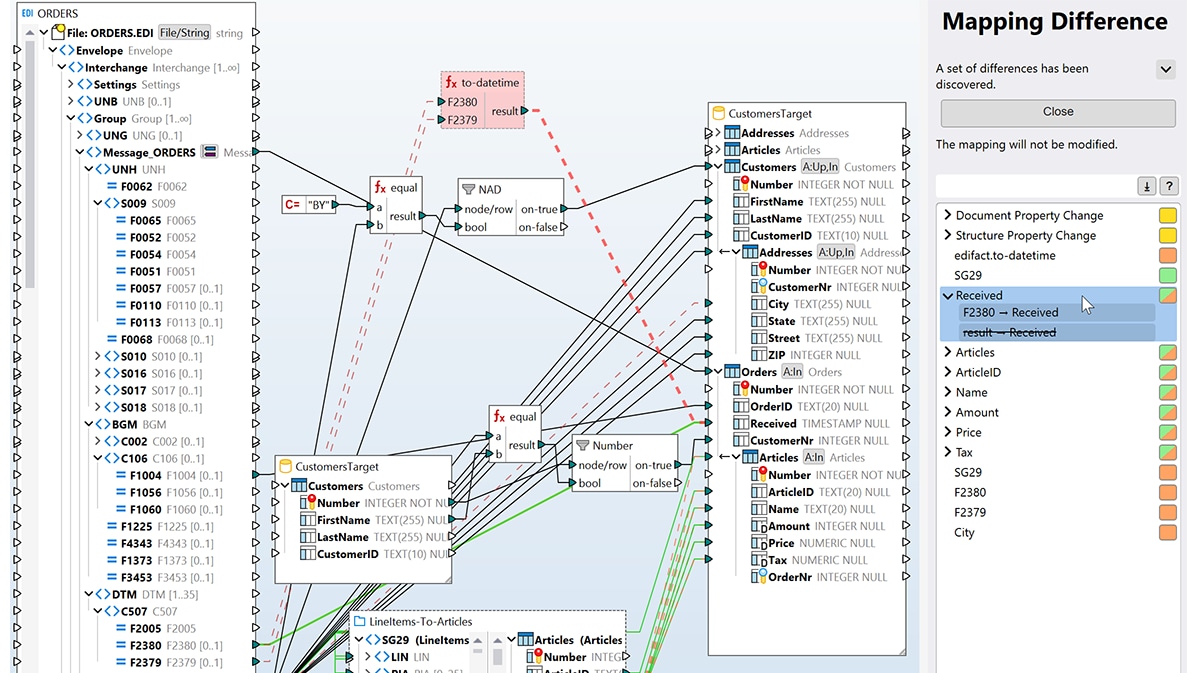Image resolution: width=1198 pixels, height=673 pixels.
Task: Collapse SG29 (LineItems) node in LineItems-To-Articles
Action: coord(358,639)
